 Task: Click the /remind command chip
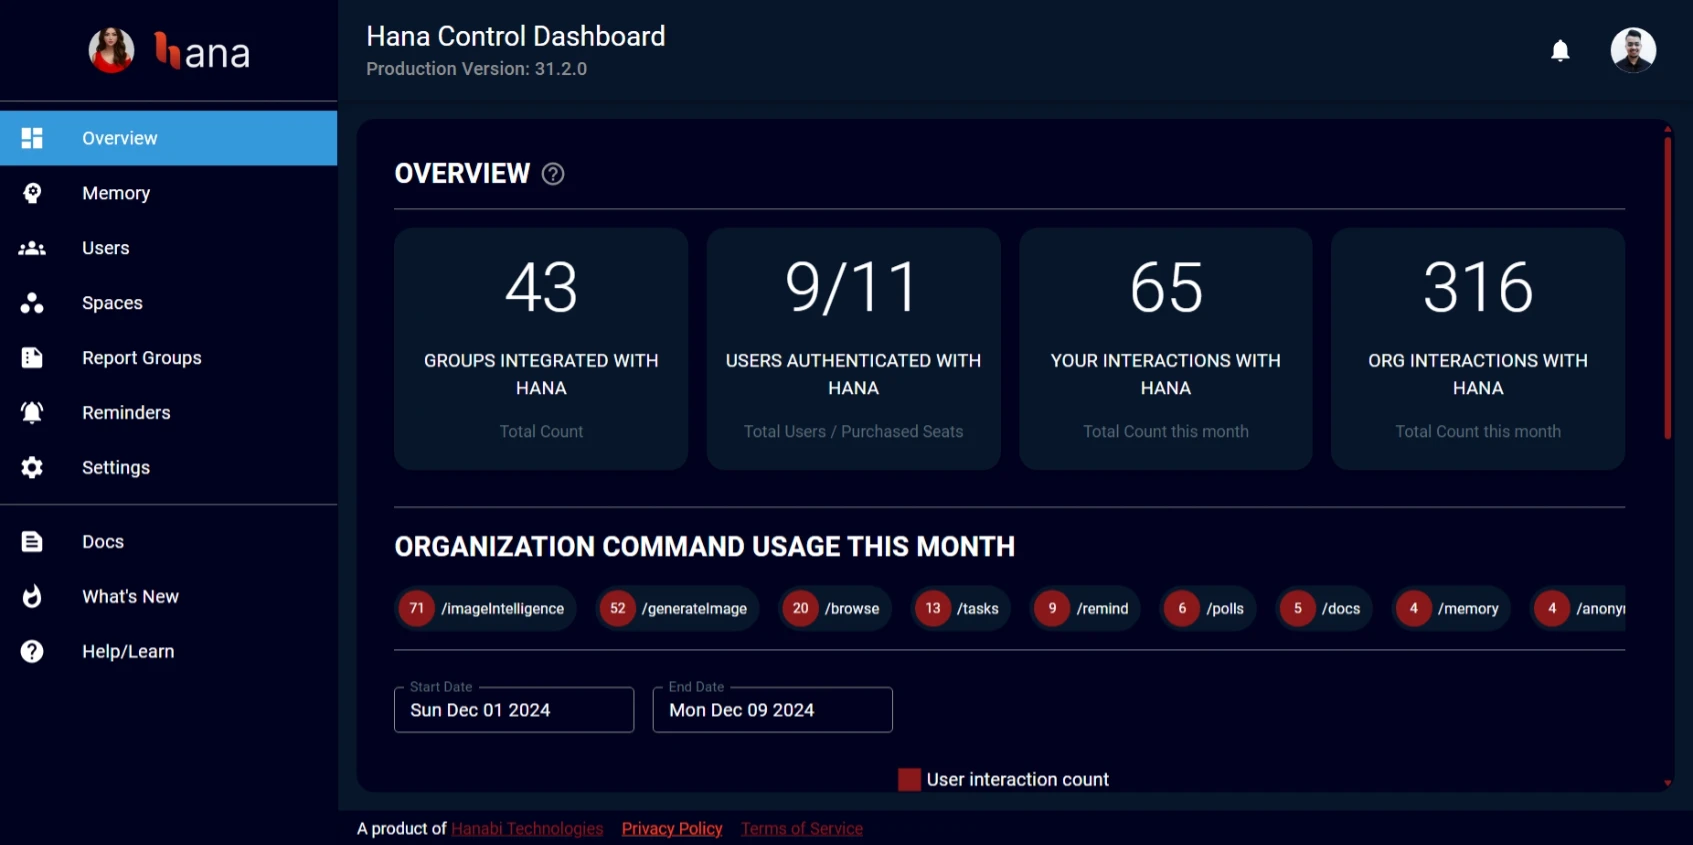coord(1086,608)
